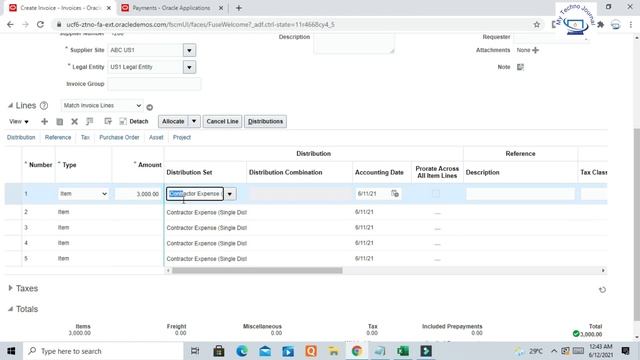
Task: Open Chrome extensions puzzle icon
Action: click(x=600, y=24)
